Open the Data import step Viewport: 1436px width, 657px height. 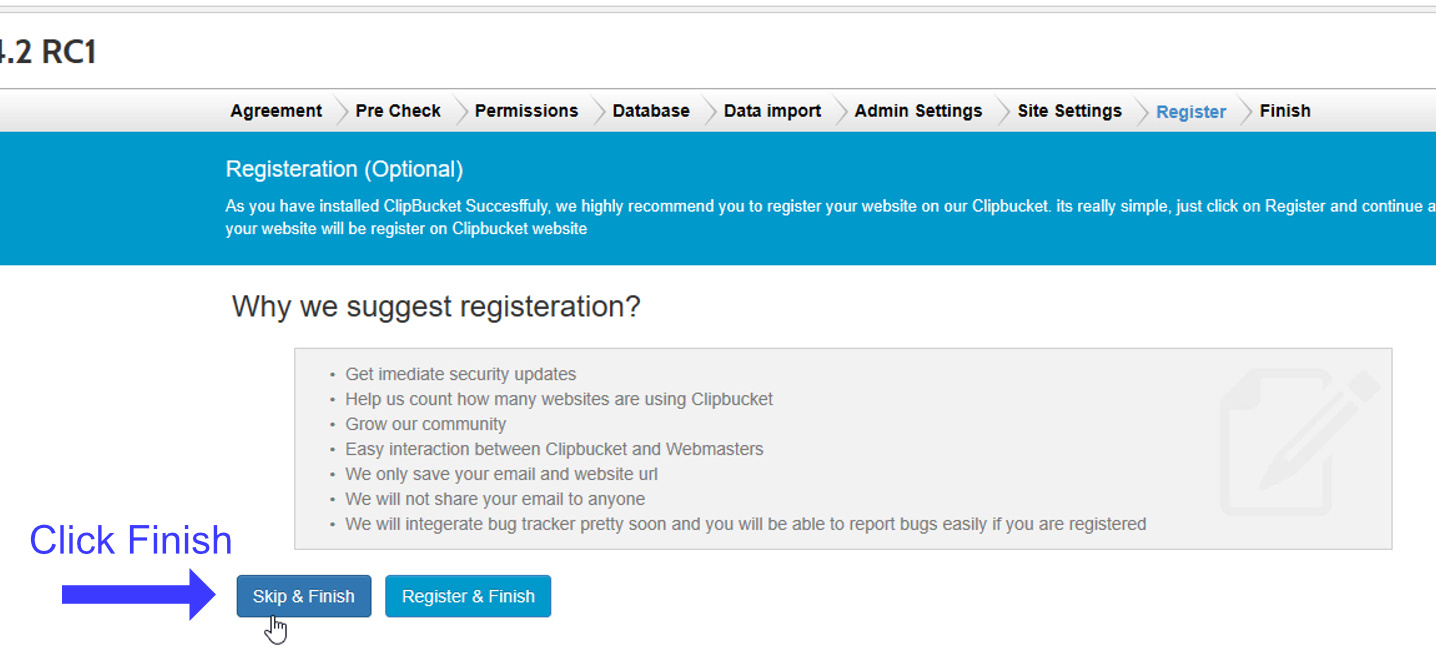pos(772,111)
